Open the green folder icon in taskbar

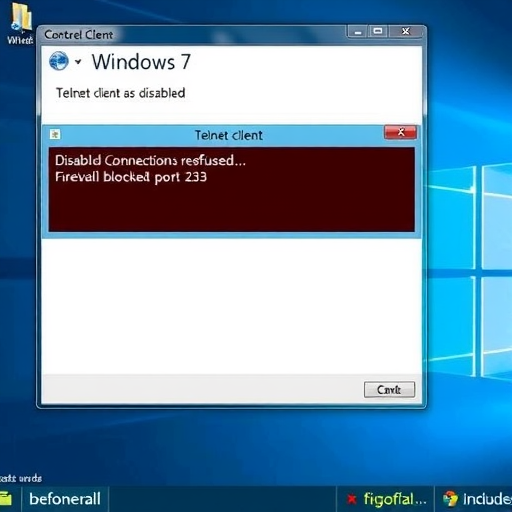(6, 499)
